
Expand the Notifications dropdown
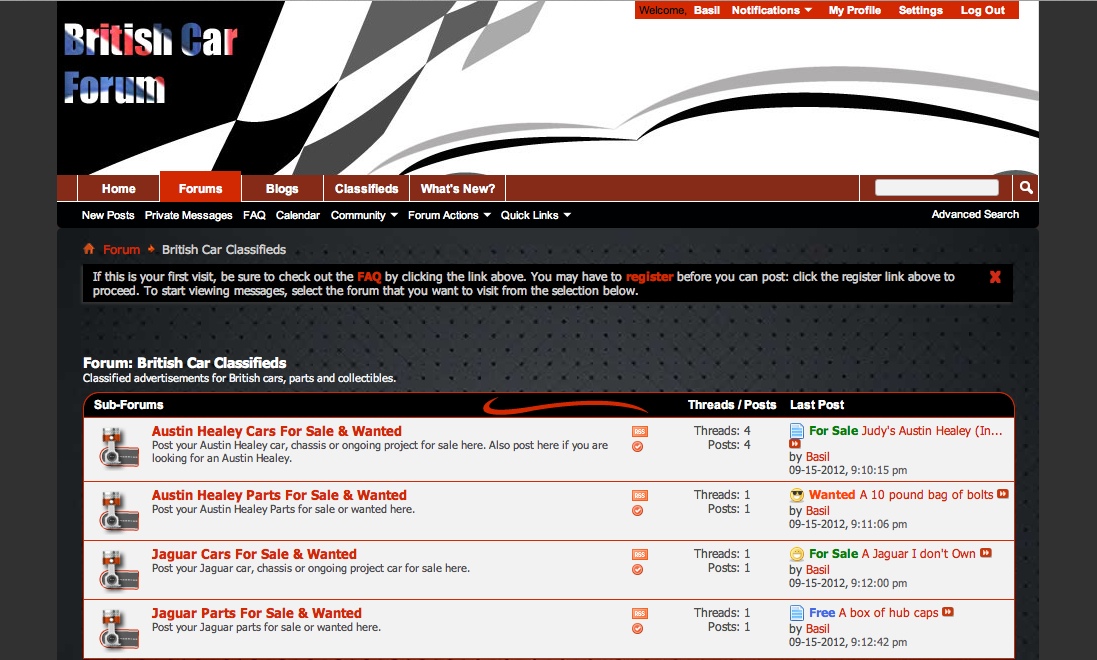tap(771, 11)
